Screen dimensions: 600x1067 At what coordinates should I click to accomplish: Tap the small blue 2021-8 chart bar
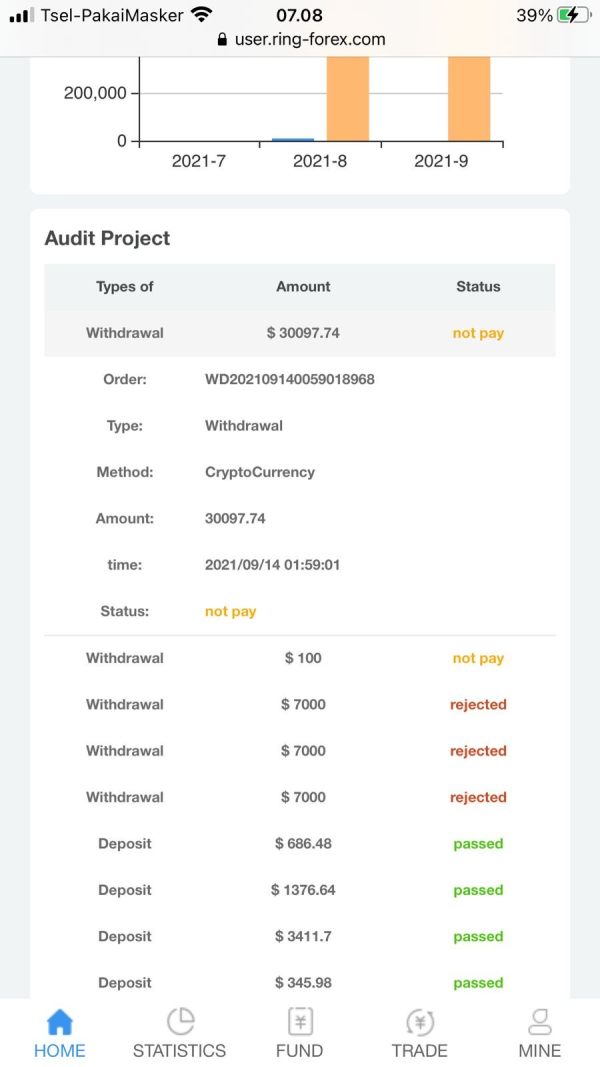(293, 139)
